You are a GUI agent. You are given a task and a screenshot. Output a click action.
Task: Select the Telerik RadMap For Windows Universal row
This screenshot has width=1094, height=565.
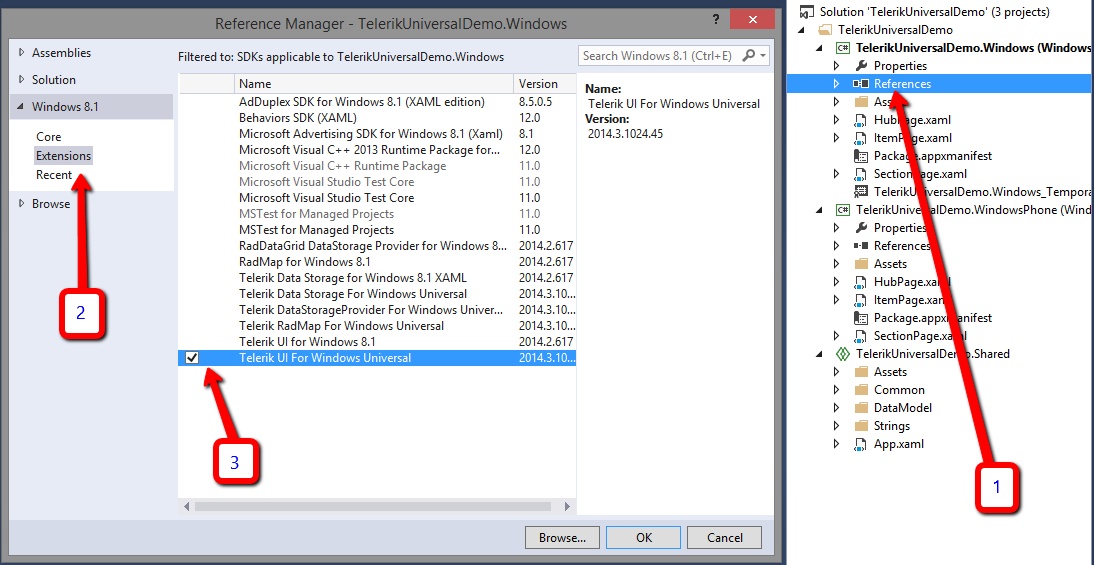point(341,326)
